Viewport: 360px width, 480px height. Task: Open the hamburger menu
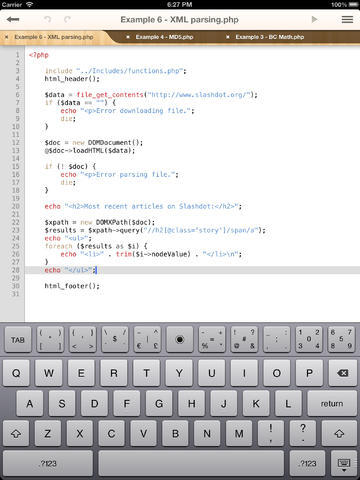click(347, 19)
